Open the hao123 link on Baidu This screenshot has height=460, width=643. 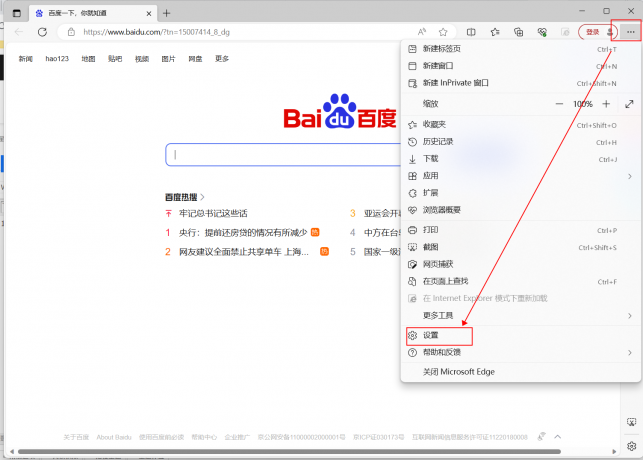57,59
